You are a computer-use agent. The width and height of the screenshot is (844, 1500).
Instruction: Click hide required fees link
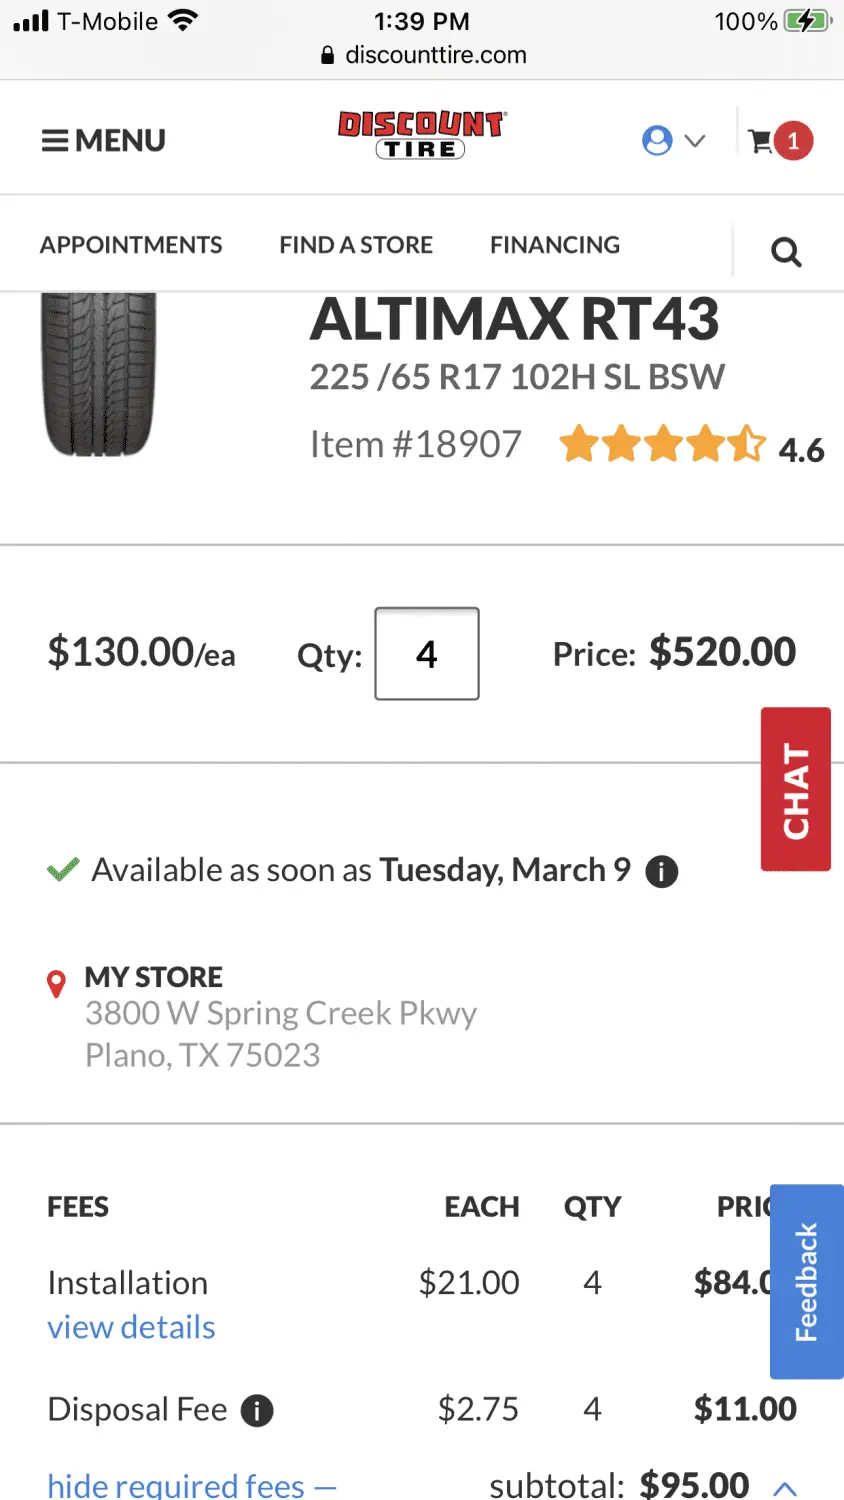tap(191, 1486)
